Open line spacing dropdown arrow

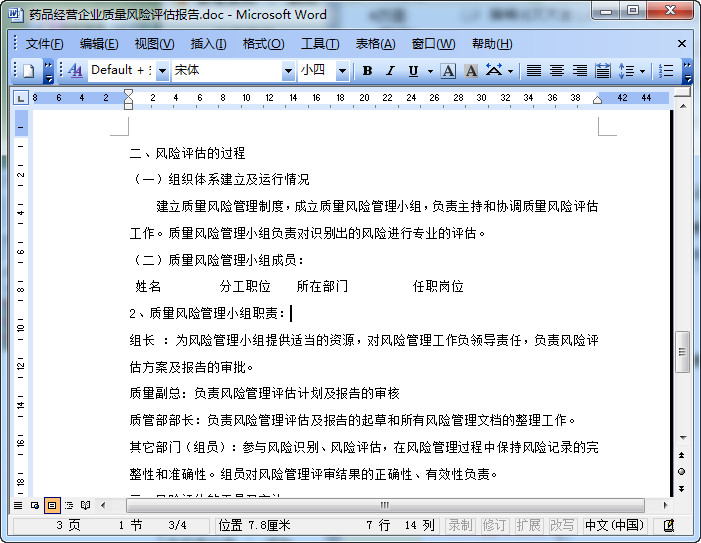click(x=642, y=71)
